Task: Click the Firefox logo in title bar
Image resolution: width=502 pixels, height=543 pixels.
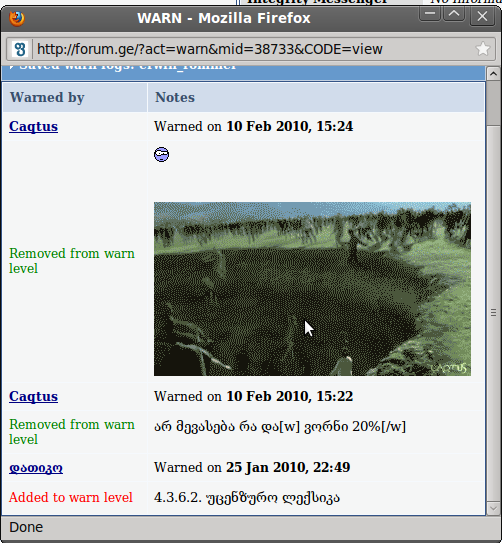Action: pyautogui.click(x=17, y=18)
